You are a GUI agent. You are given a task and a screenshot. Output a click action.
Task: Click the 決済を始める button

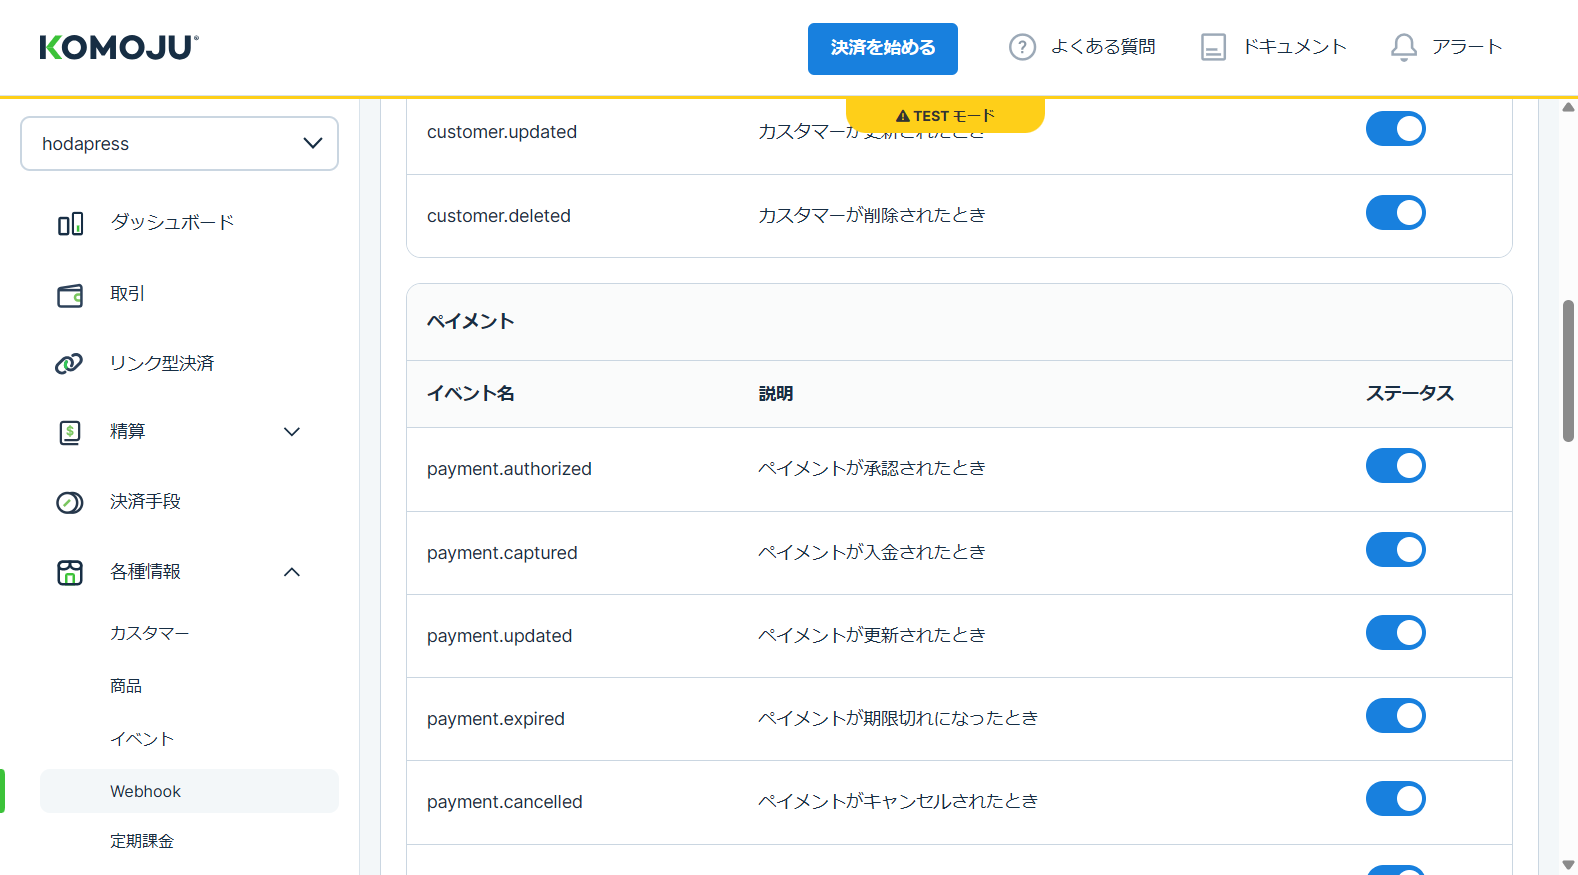[x=883, y=49]
